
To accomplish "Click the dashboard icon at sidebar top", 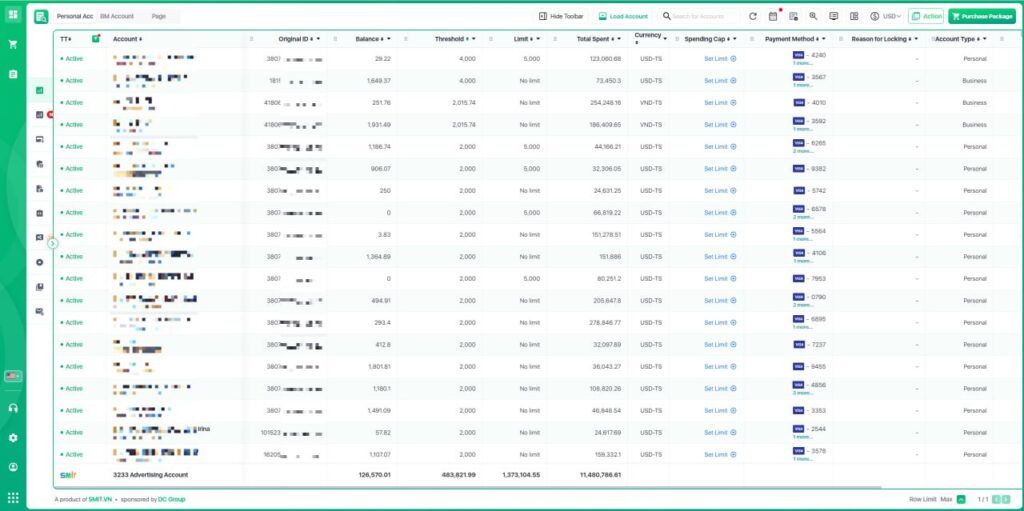I will (x=13, y=15).
